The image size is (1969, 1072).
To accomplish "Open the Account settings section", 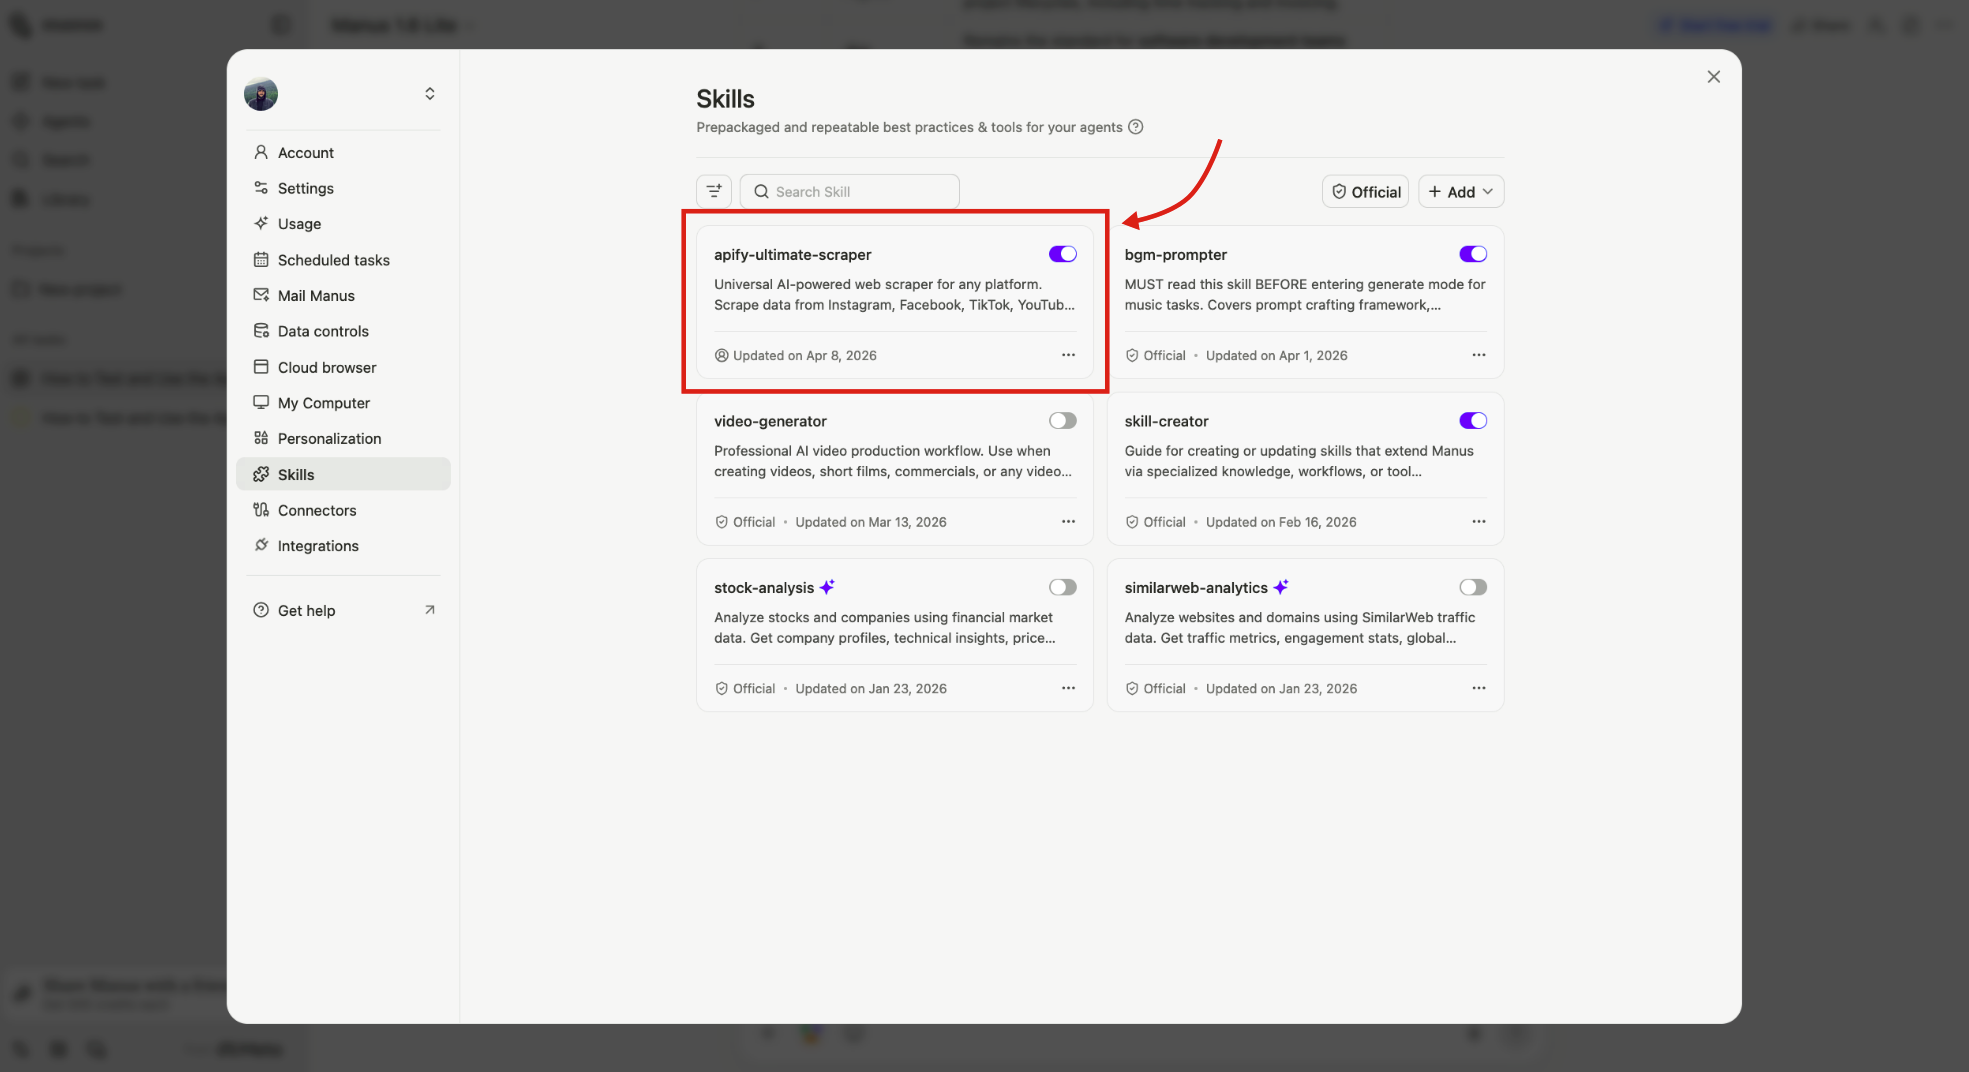I will 304,152.
